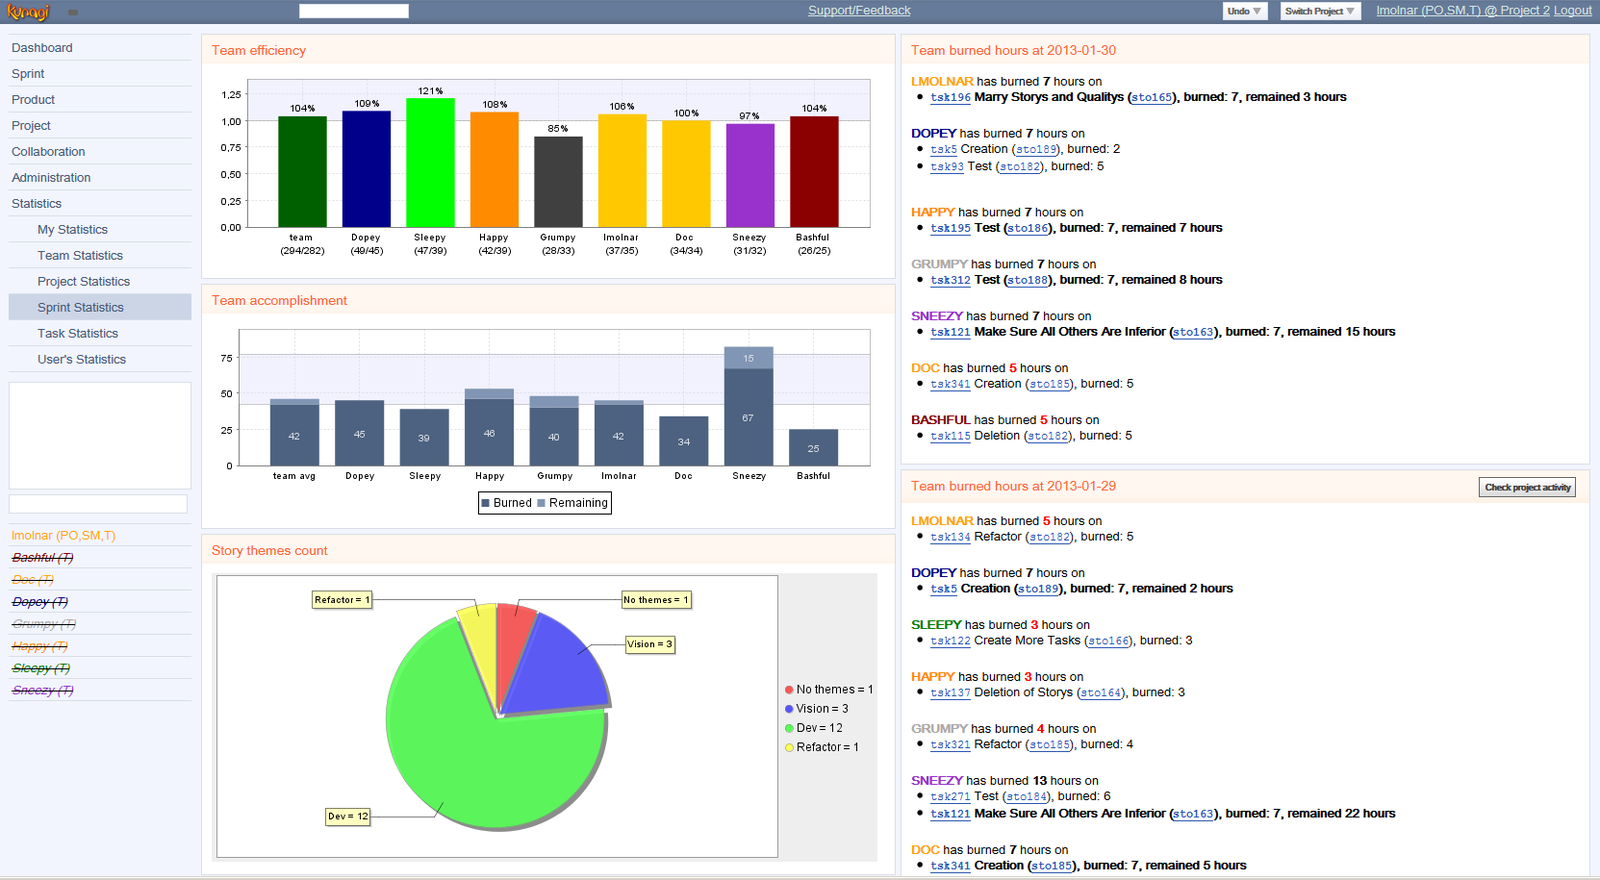Open the Sprint menu item
Screen dimensions: 1600x880
100,74
